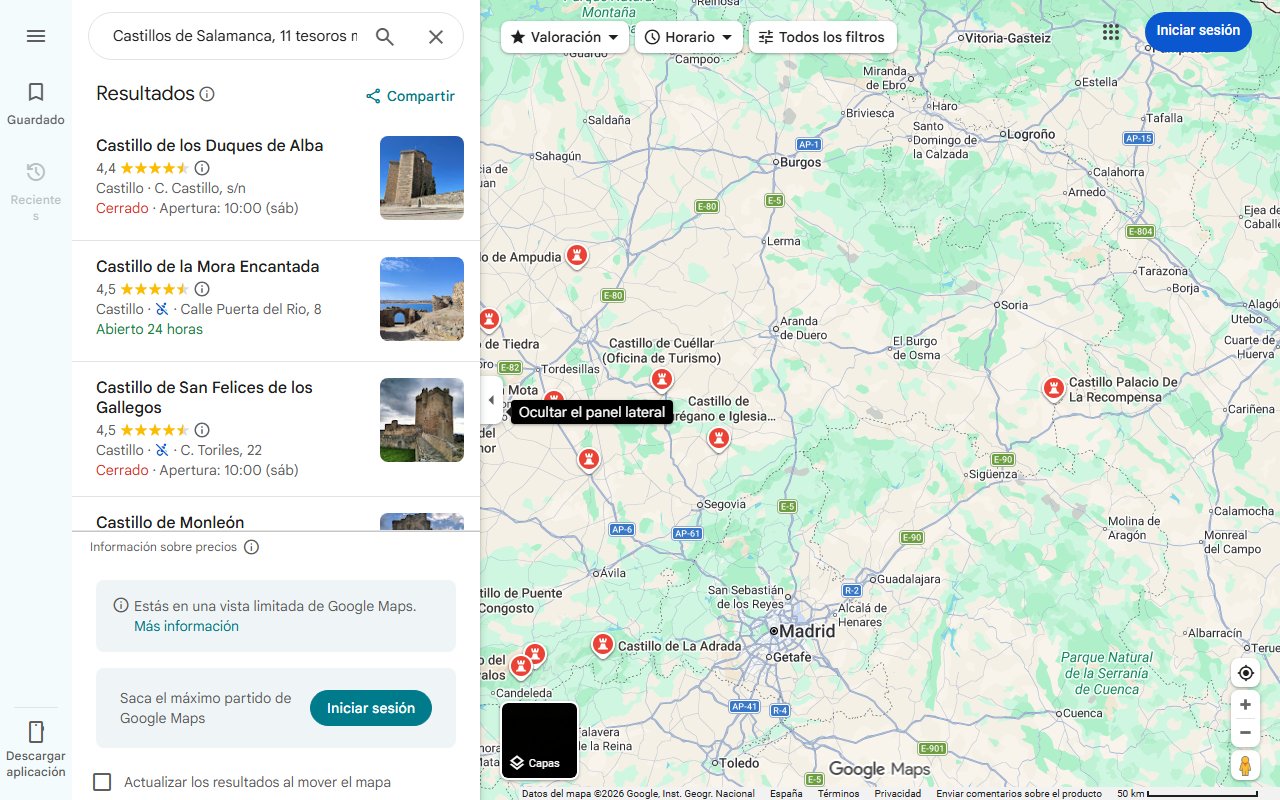Screen dimensions: 1280x800
Task: Open the Valoración filter dropdown
Action: point(563,37)
